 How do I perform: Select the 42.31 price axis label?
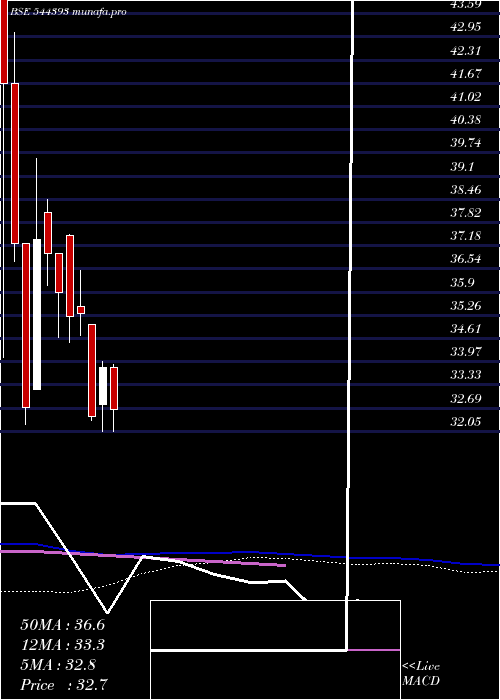pos(466,50)
